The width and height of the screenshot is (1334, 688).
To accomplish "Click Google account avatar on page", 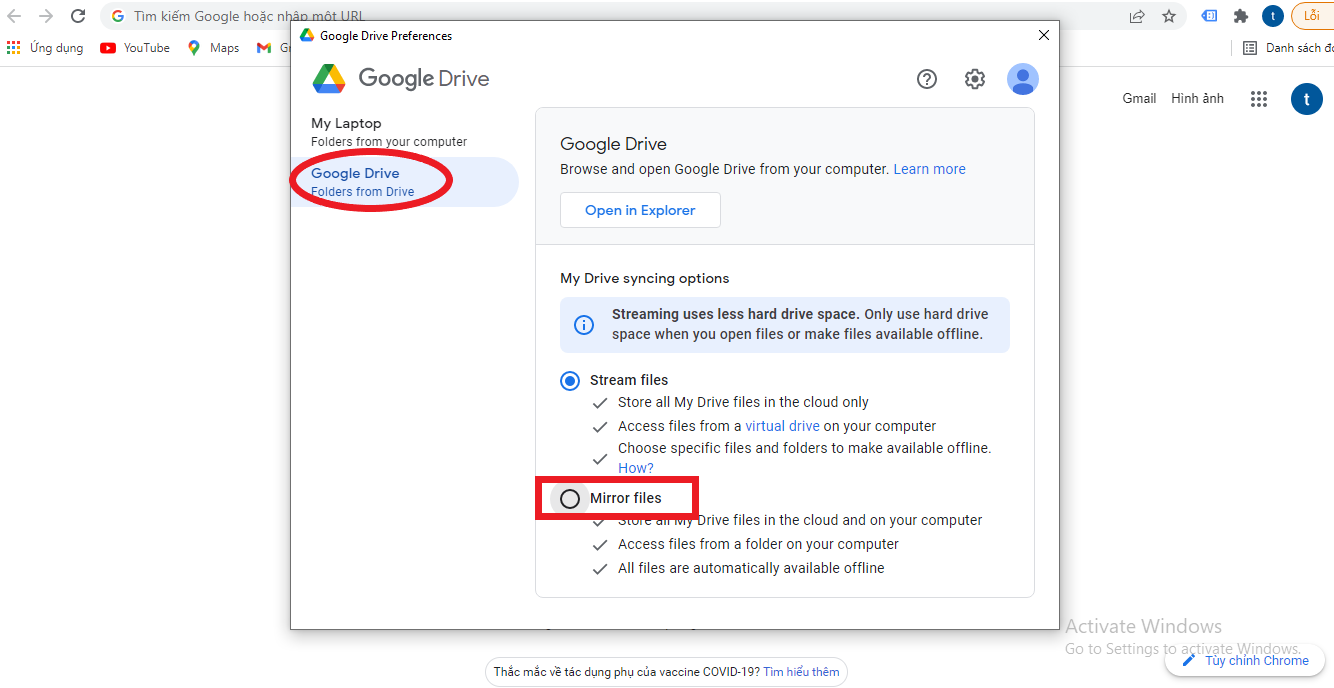I will (1306, 99).
